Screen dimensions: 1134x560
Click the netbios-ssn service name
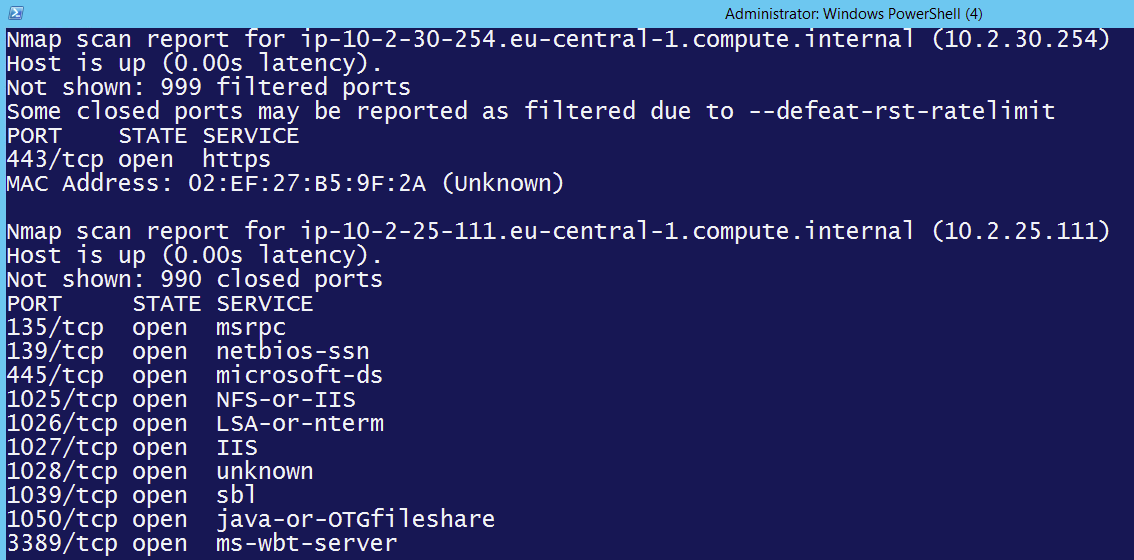[x=292, y=351]
